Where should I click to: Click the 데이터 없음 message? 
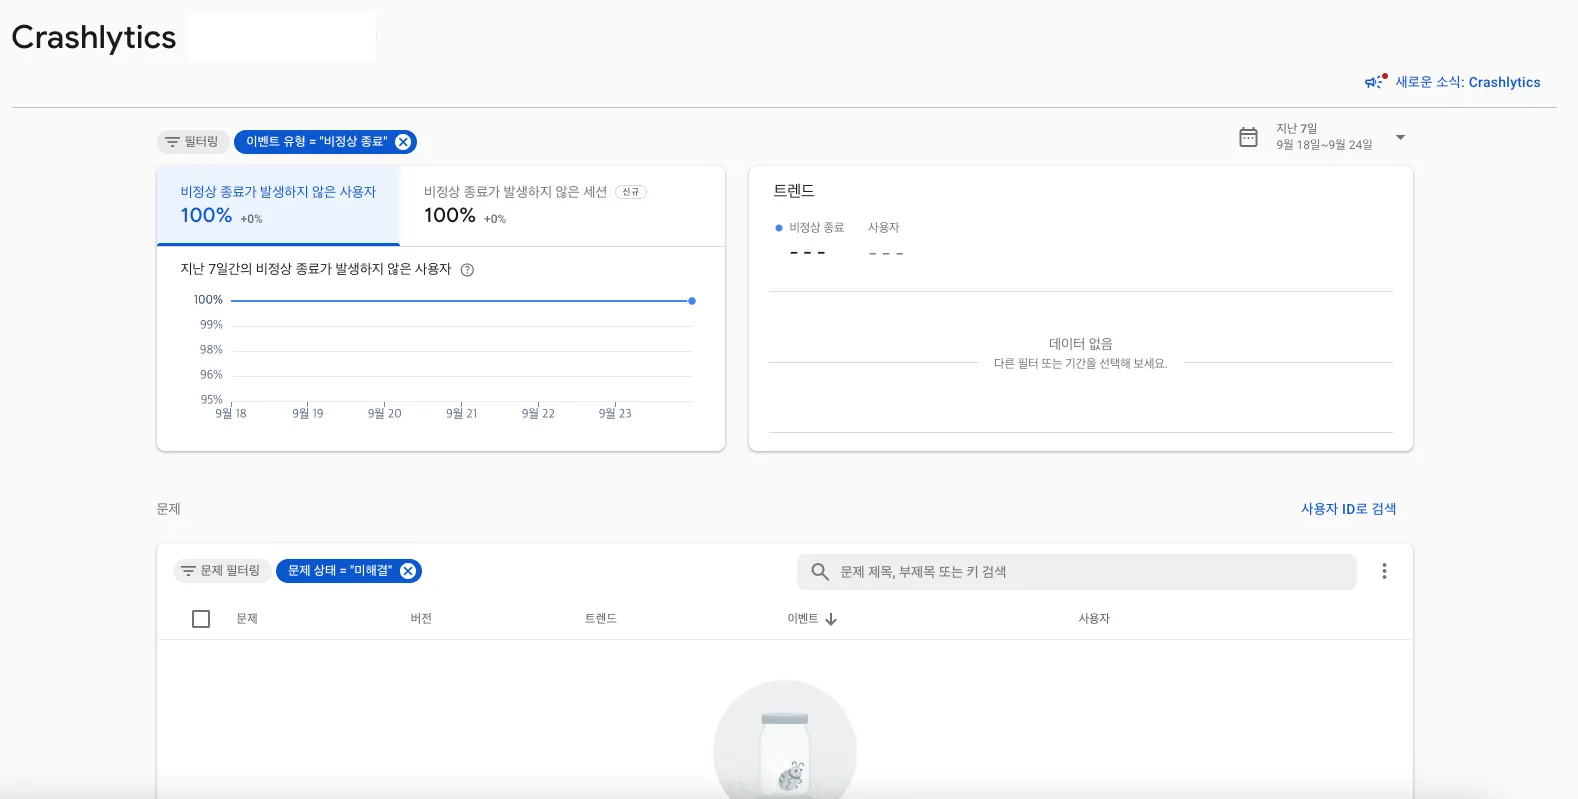(x=1080, y=343)
